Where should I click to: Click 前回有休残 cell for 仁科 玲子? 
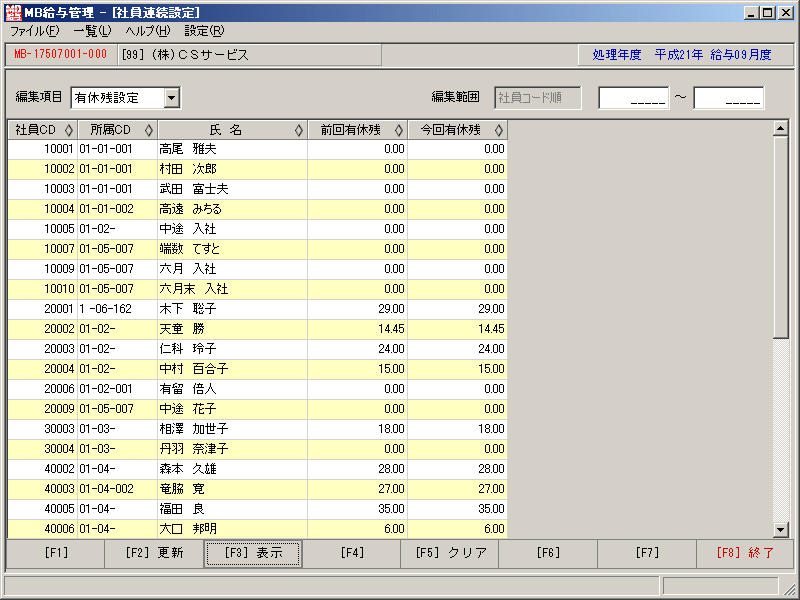(x=358, y=349)
